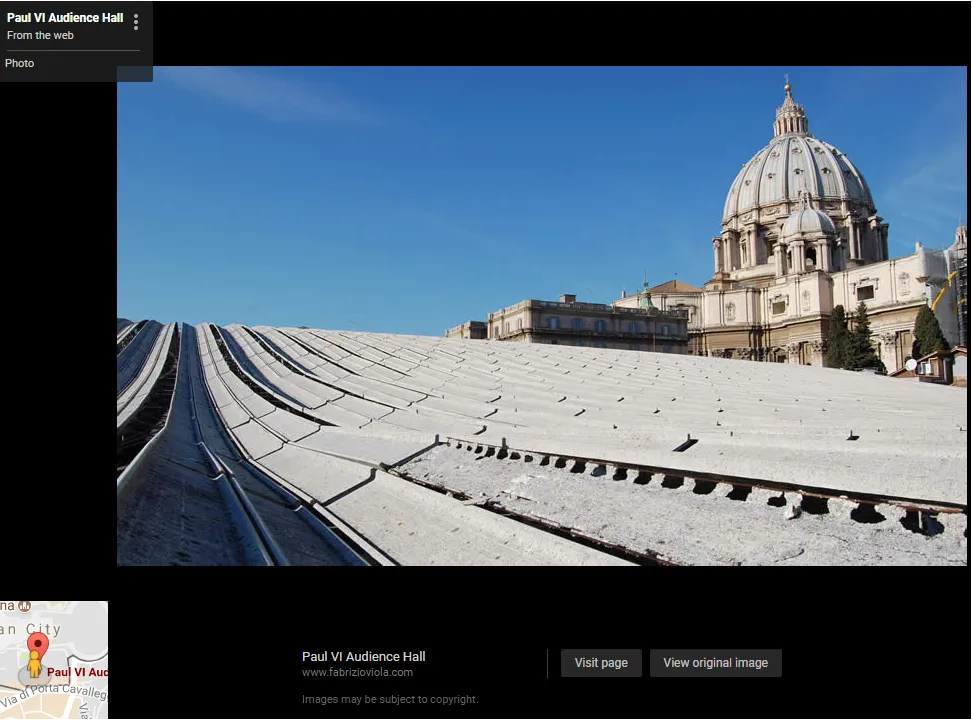
Task: Open the www.fabrizioviola.com link
Action: (357, 672)
